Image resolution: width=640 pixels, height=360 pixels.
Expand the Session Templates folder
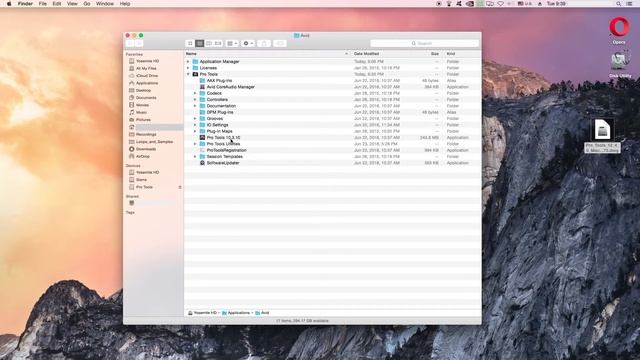point(195,156)
